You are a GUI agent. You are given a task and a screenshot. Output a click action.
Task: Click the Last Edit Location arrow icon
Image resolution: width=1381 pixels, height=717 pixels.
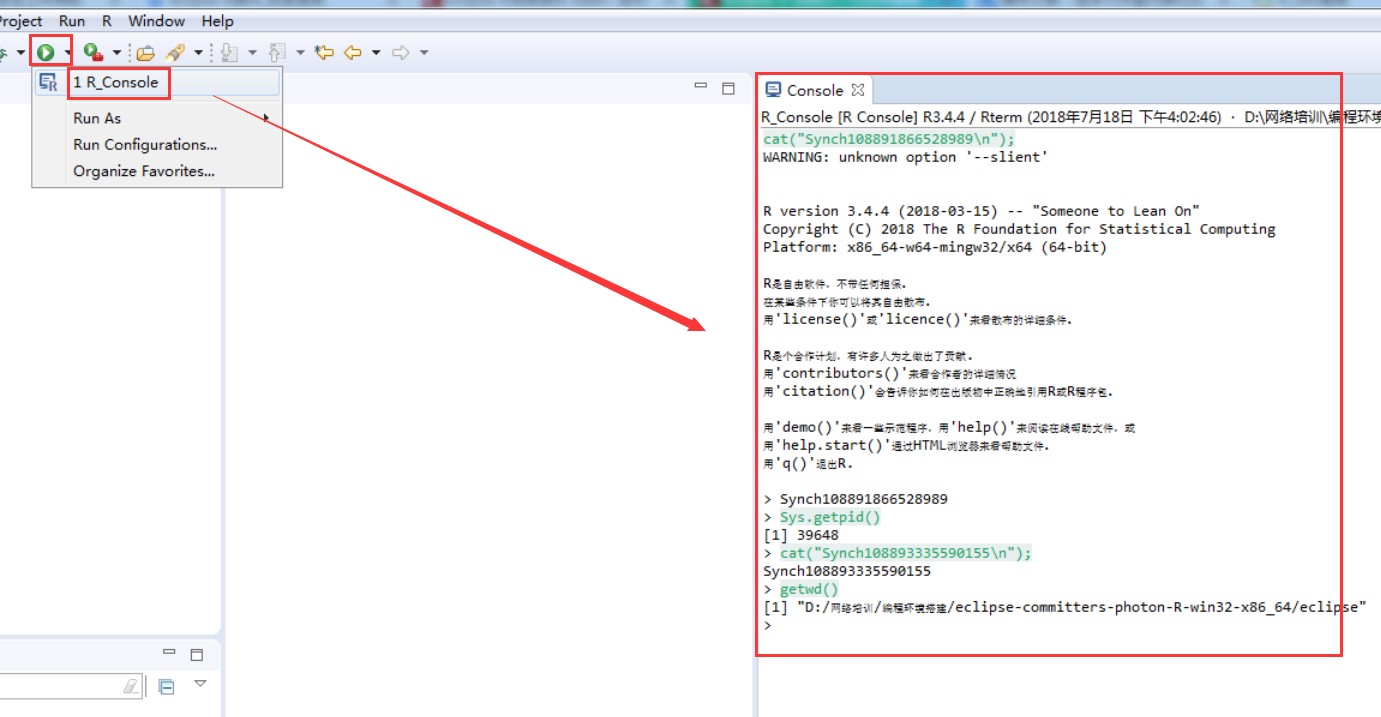tap(323, 52)
